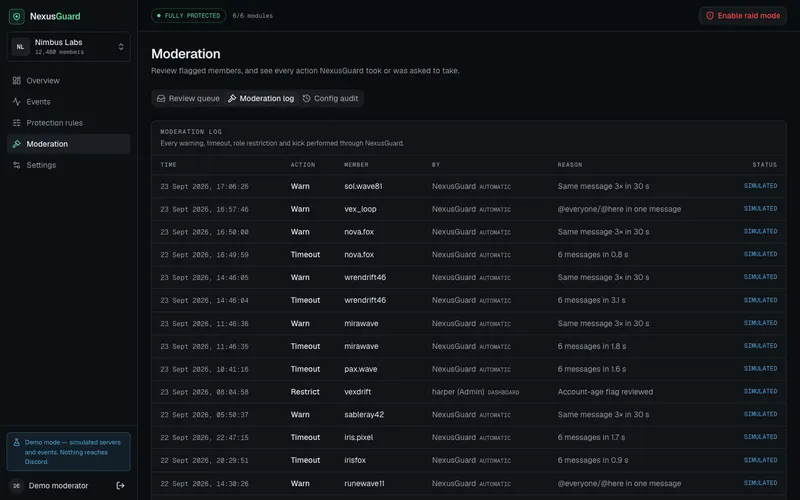Click reason '6 messages in 0.8 s'

coord(592,255)
